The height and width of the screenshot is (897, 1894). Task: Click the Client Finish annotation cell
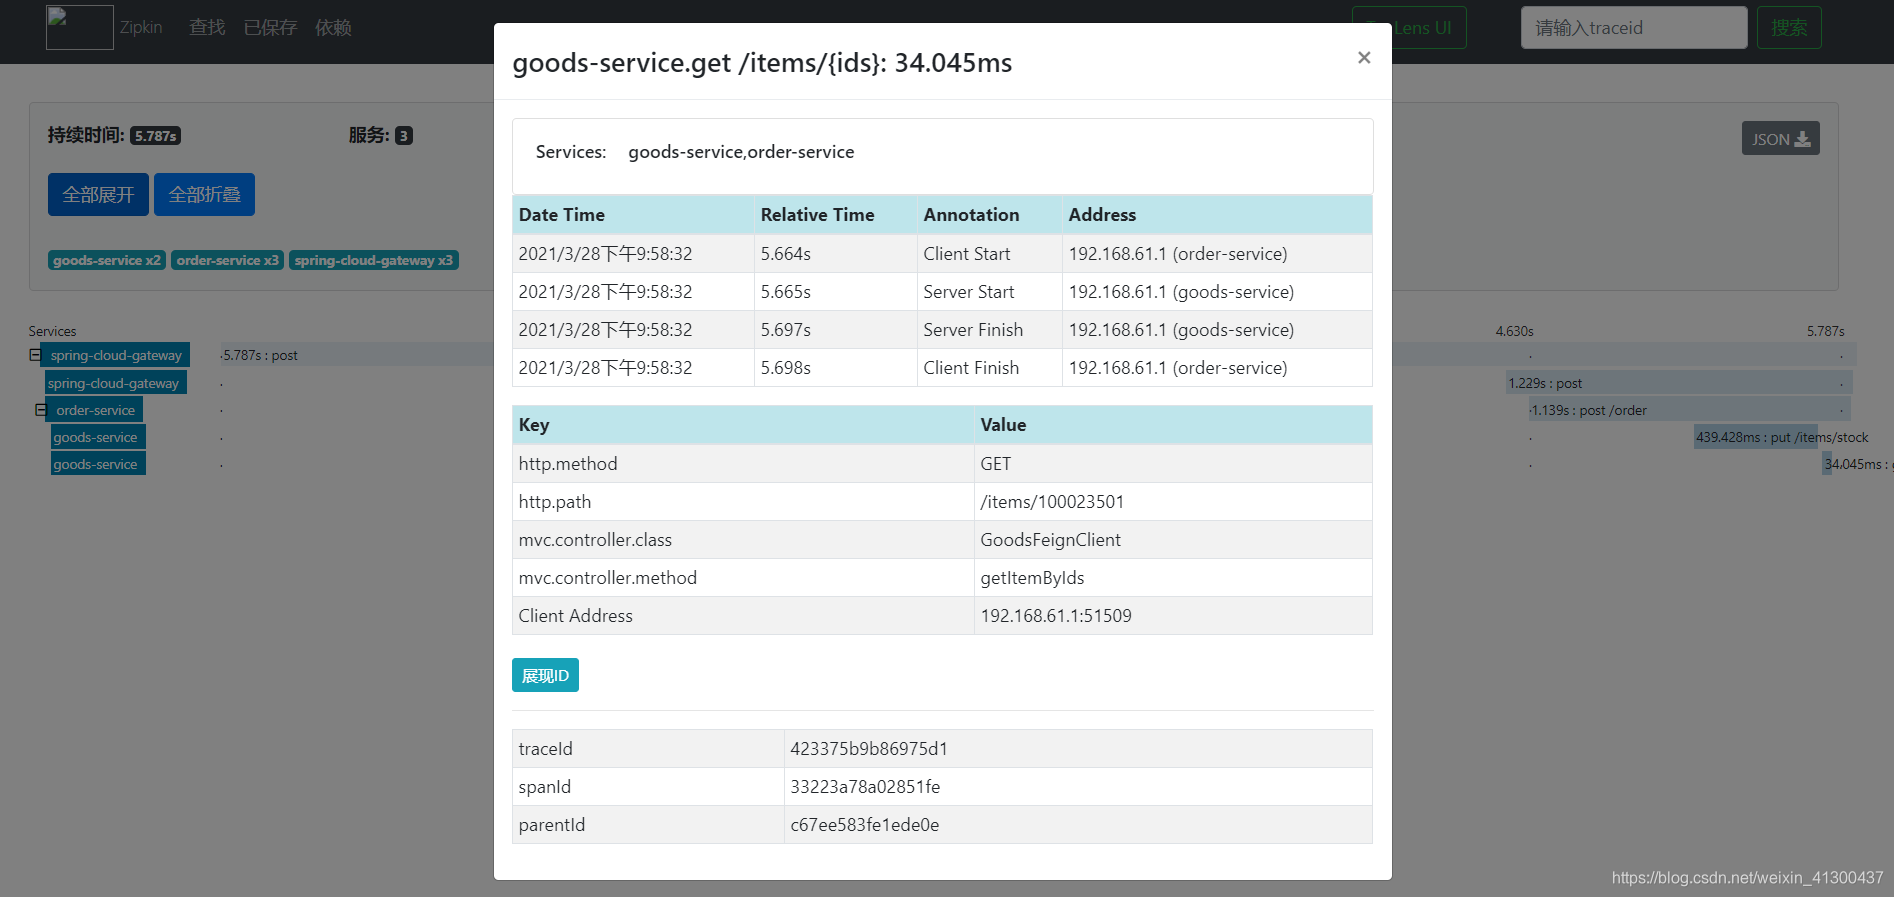tap(989, 368)
